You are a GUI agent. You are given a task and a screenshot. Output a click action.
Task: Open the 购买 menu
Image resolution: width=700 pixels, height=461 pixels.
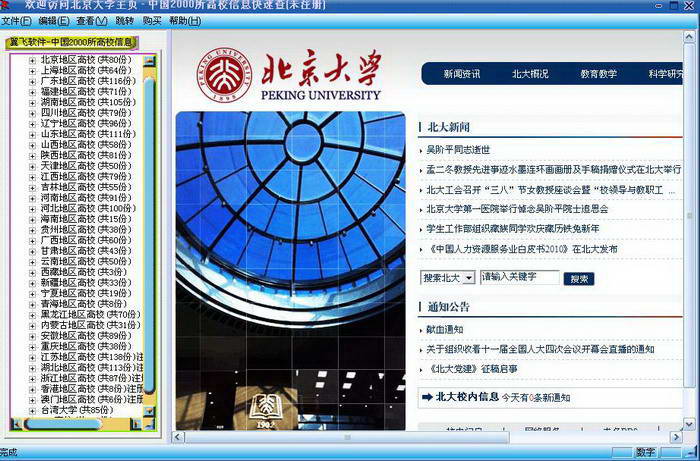[152, 21]
